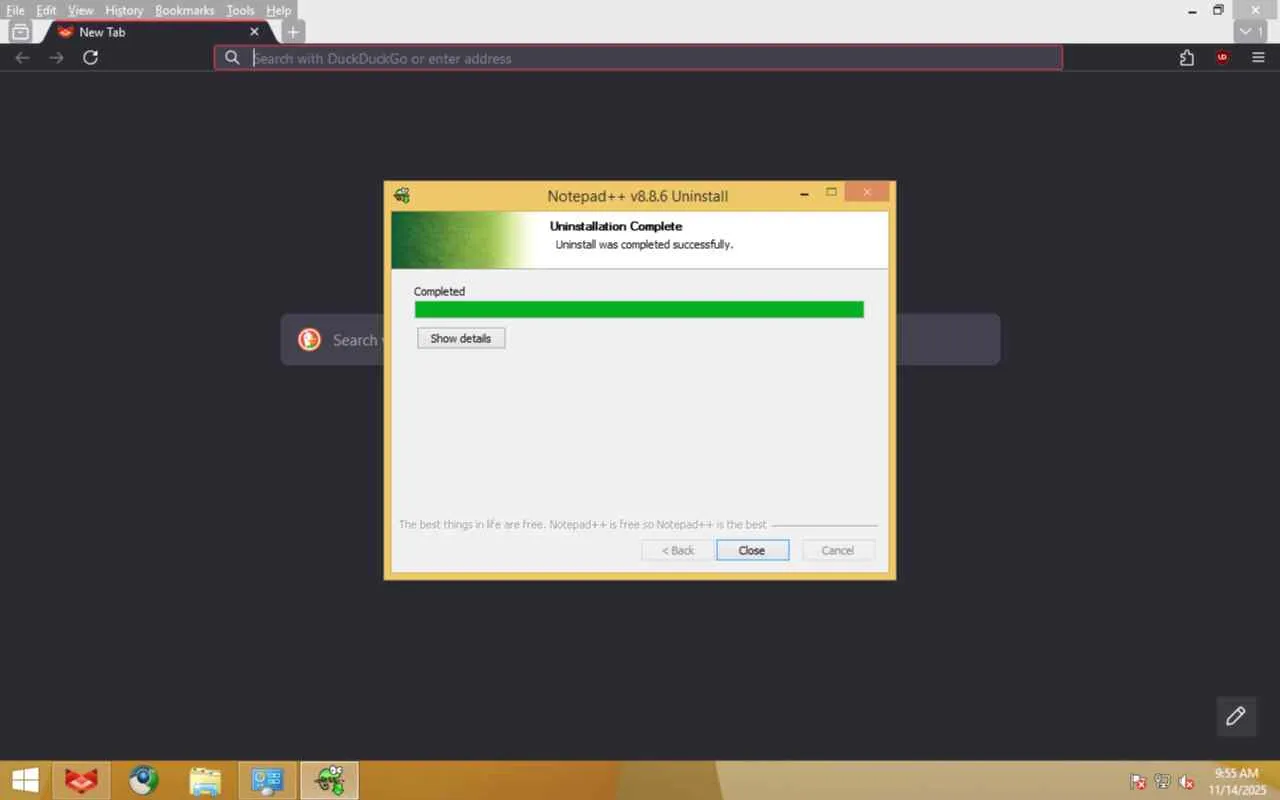Click the "Completed" status label

(439, 292)
